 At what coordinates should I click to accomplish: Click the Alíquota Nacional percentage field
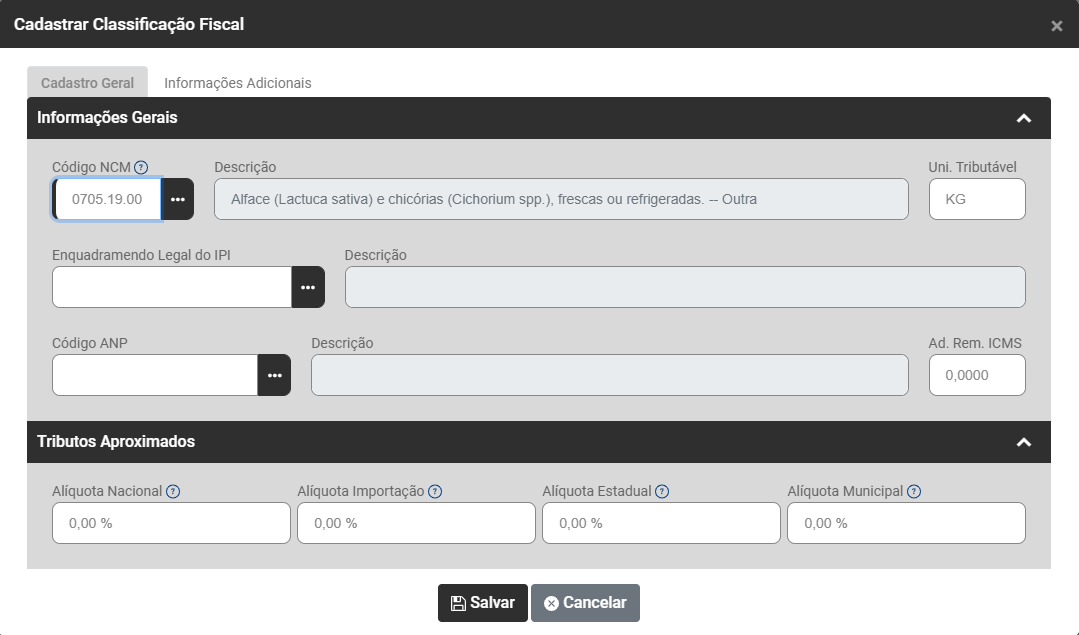click(x=171, y=523)
